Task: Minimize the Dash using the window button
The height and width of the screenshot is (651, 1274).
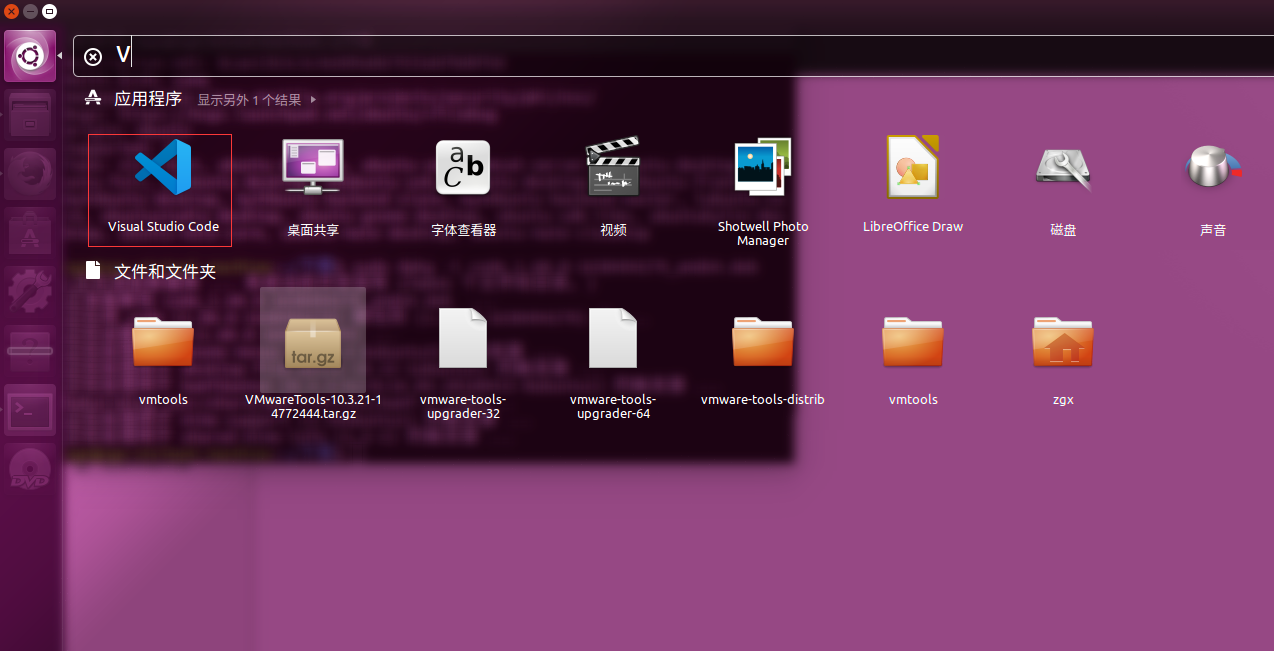Action: 30,11
